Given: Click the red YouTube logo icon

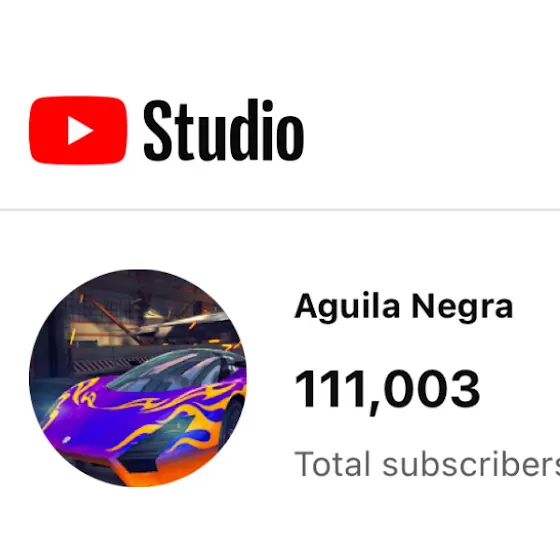Looking at the screenshot, I should pyautogui.click(x=78, y=130).
